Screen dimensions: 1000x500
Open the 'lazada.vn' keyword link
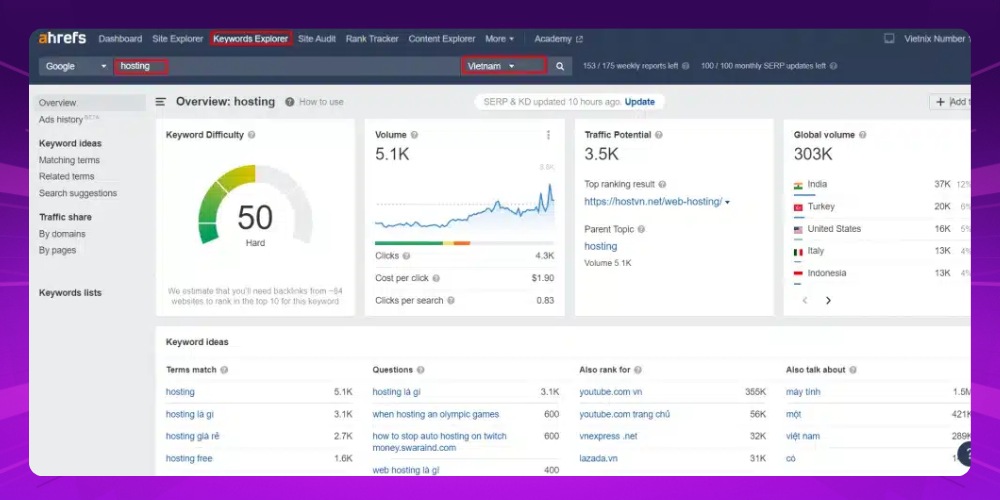(x=598, y=459)
